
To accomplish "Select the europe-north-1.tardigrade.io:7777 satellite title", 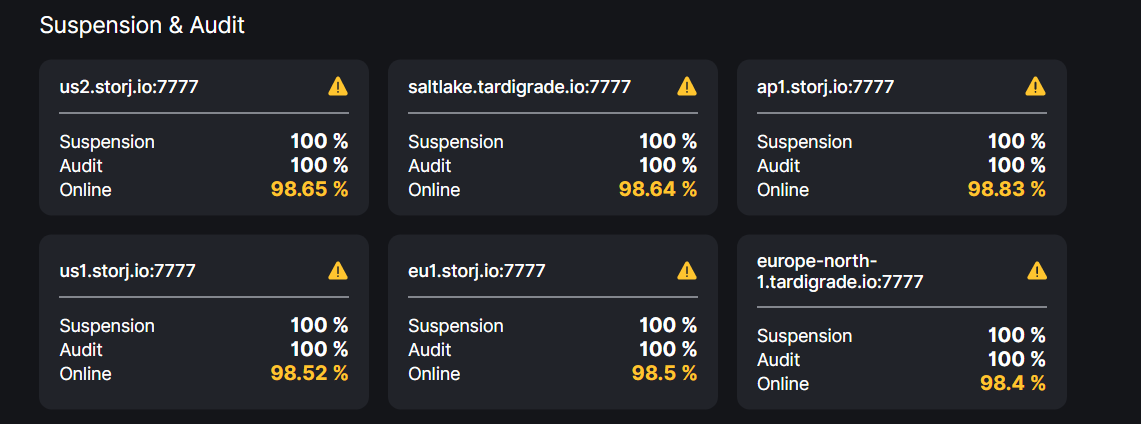I will coord(840,271).
